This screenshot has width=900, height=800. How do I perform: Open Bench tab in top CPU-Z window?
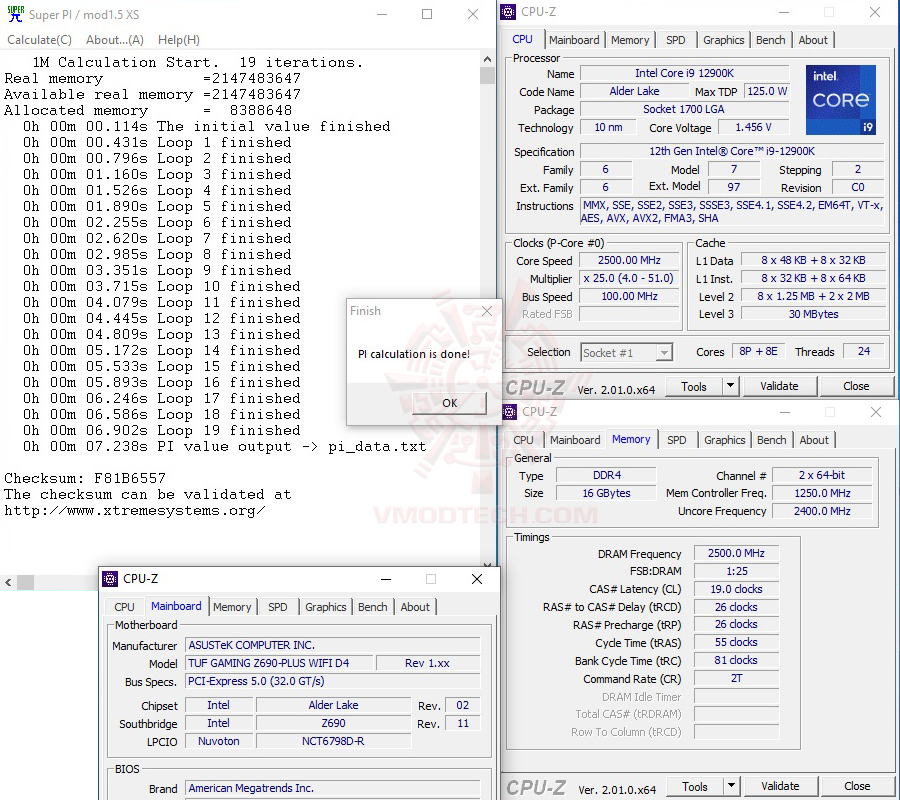[x=770, y=40]
